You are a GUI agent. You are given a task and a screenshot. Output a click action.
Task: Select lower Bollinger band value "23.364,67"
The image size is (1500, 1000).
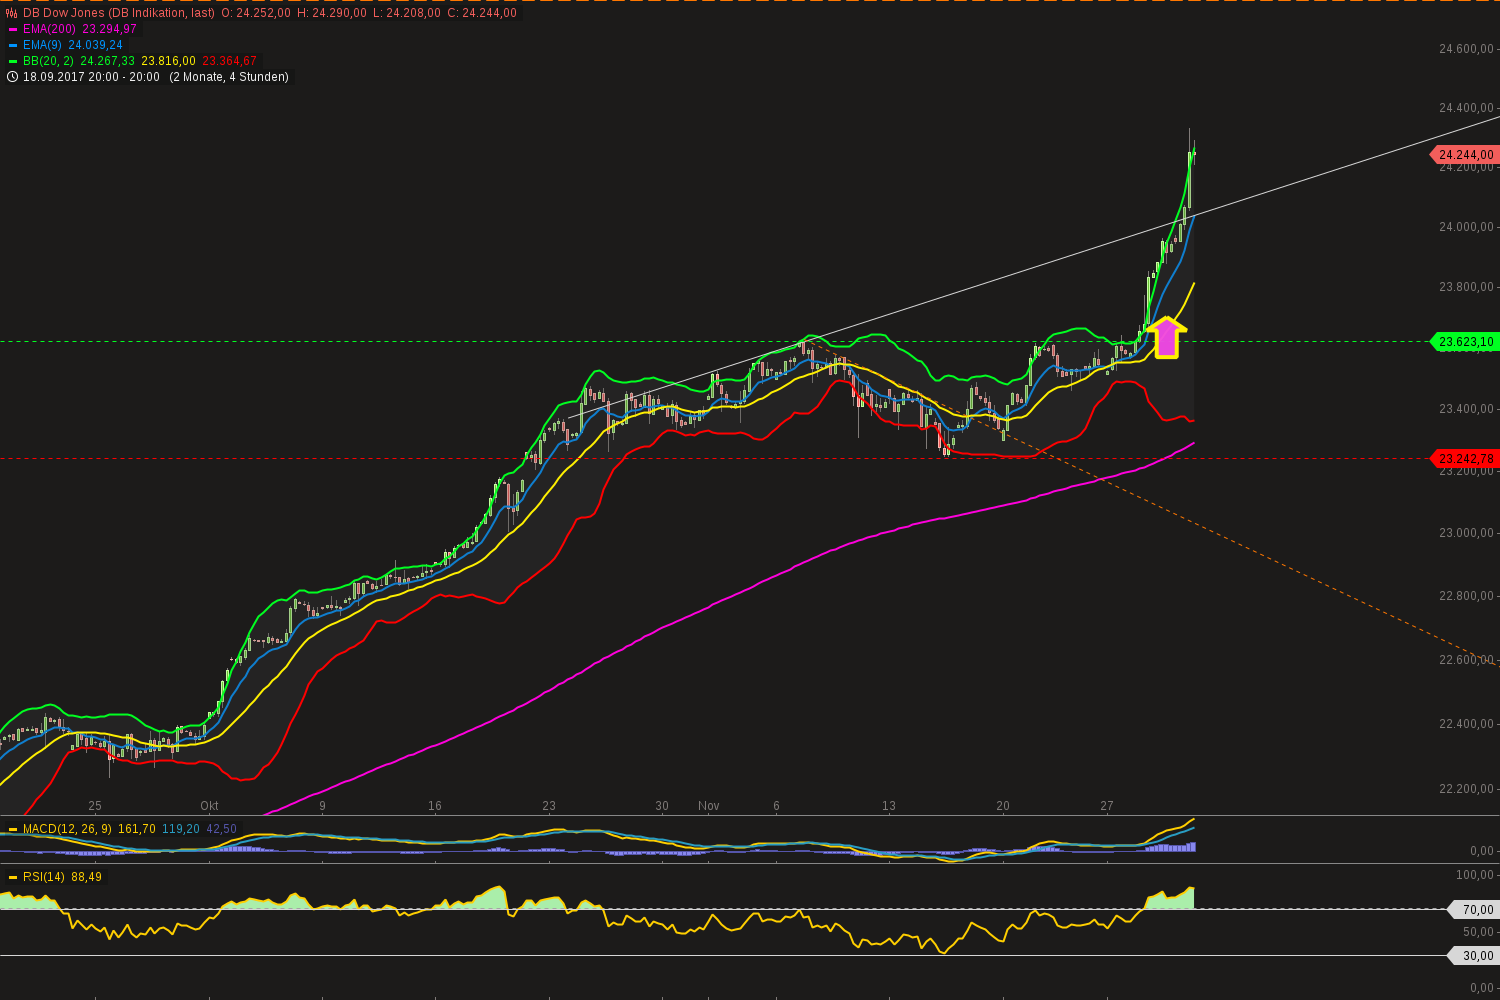(x=230, y=61)
